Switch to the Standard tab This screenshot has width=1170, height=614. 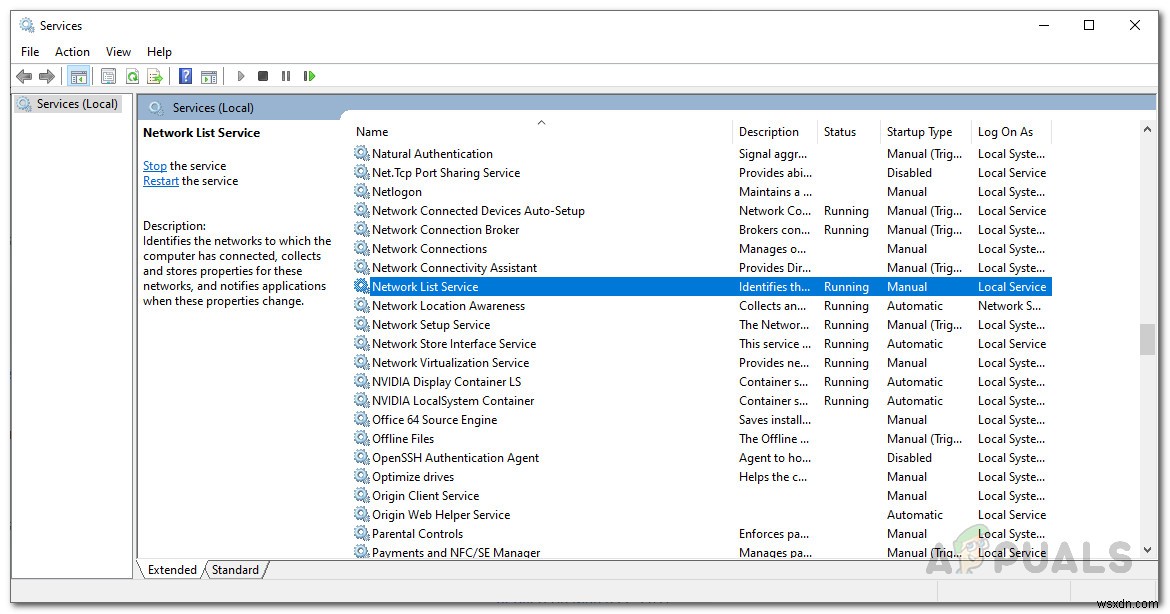point(236,569)
